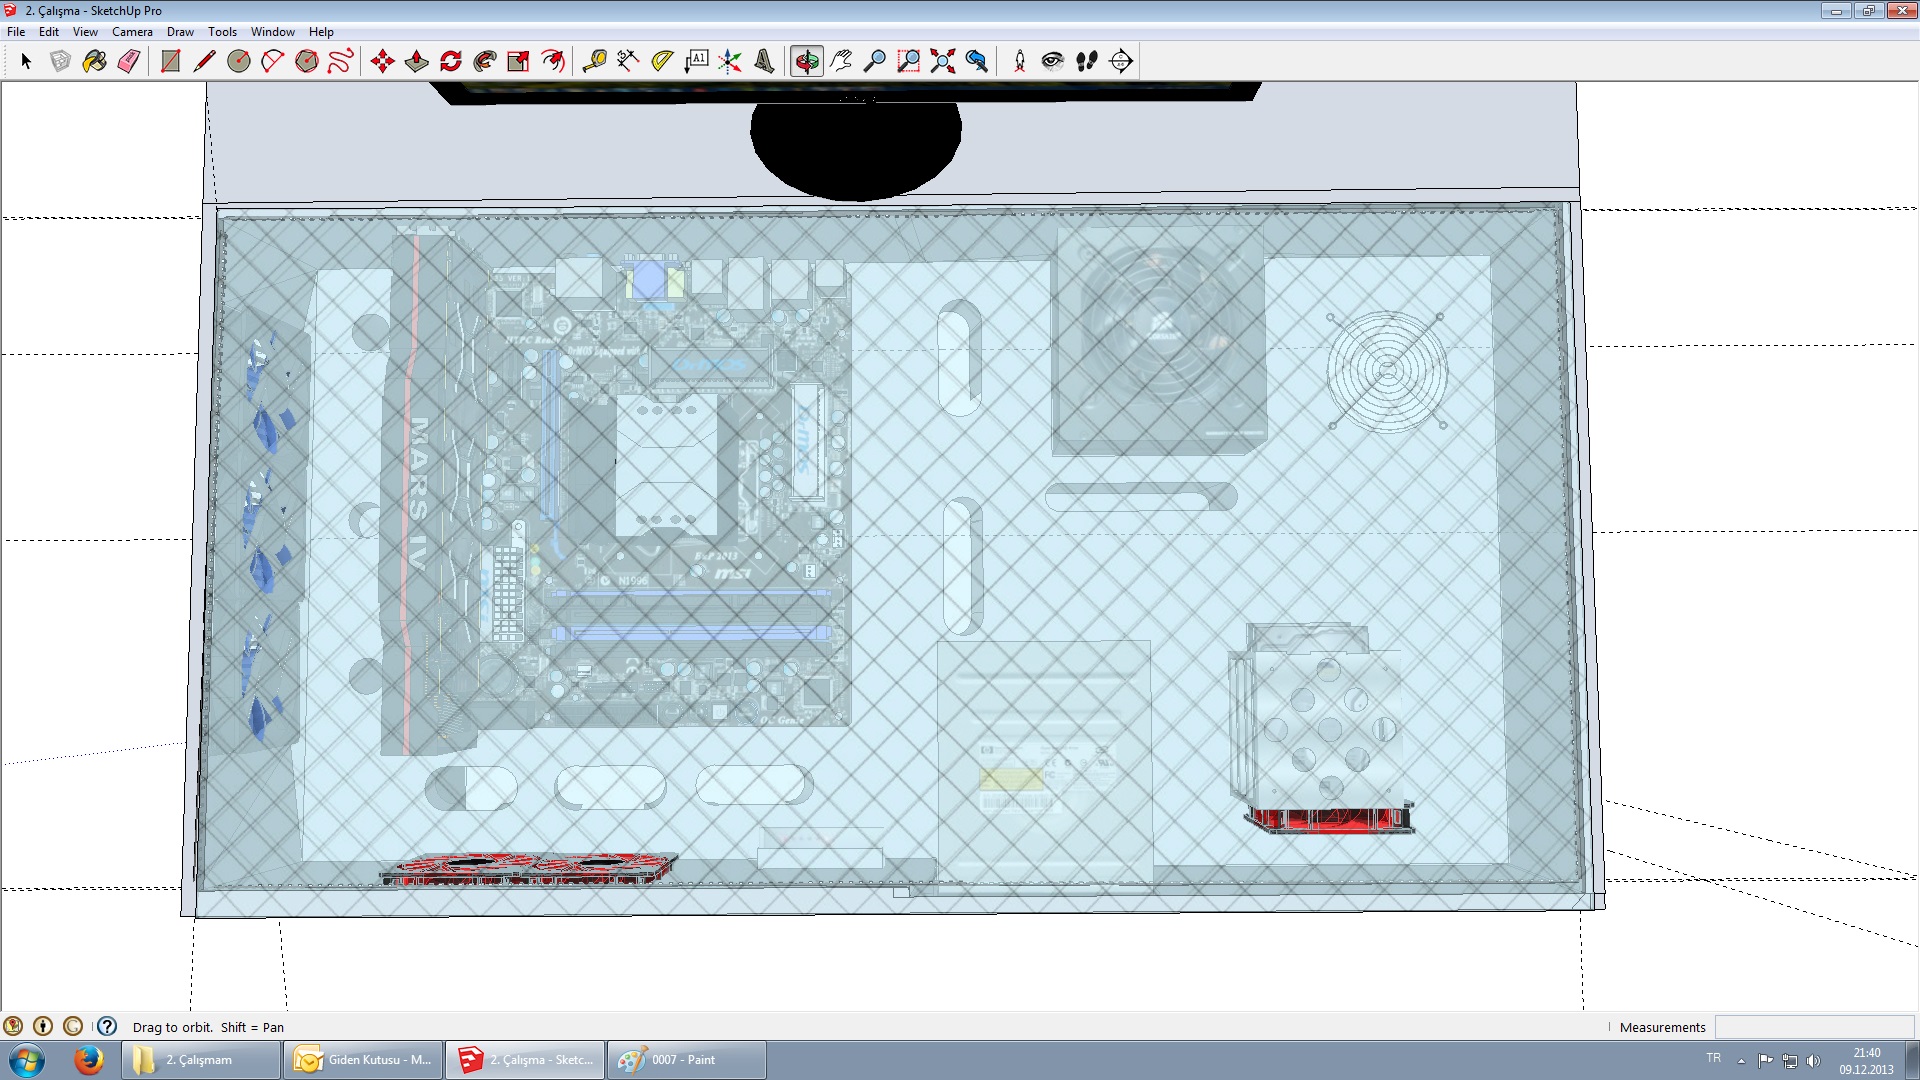Select the 3D Text tool
The height and width of the screenshot is (1080, 1920).
pyautogui.click(x=765, y=61)
